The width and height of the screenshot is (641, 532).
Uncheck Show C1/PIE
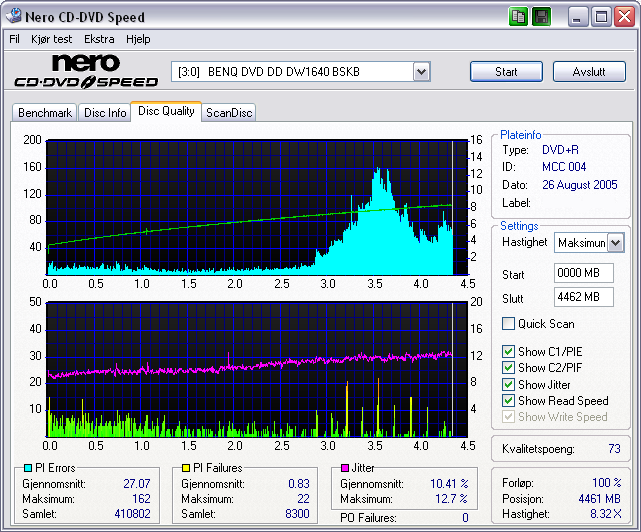508,352
